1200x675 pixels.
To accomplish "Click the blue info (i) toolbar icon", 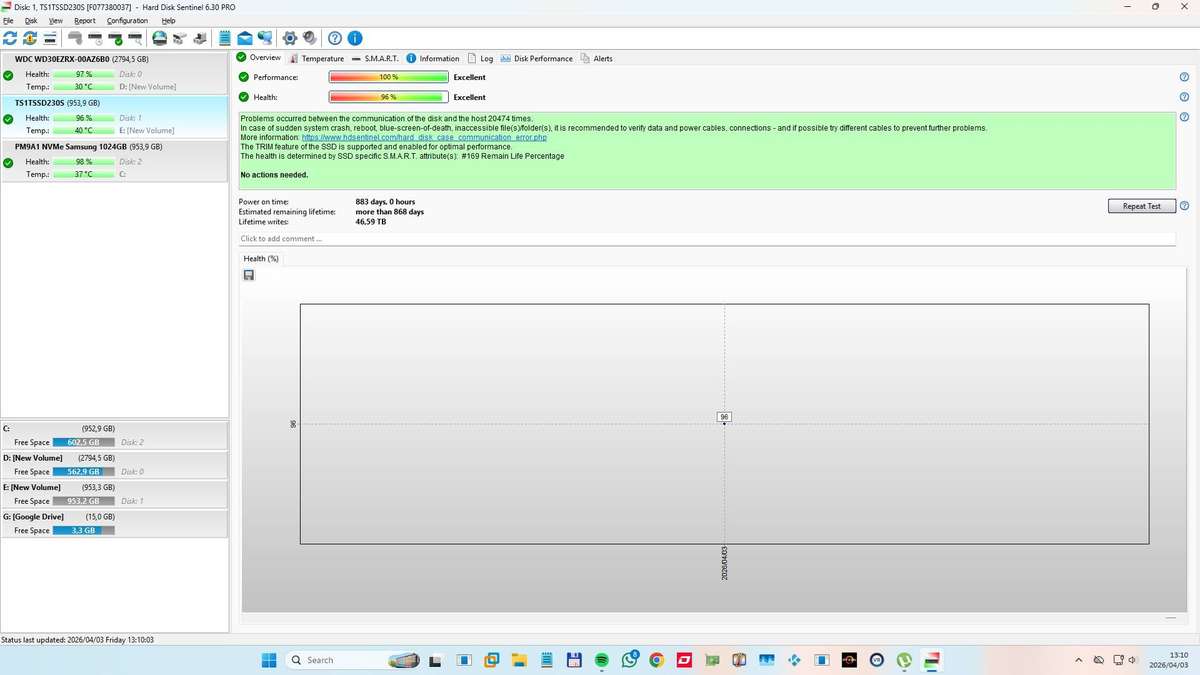I will click(354, 38).
